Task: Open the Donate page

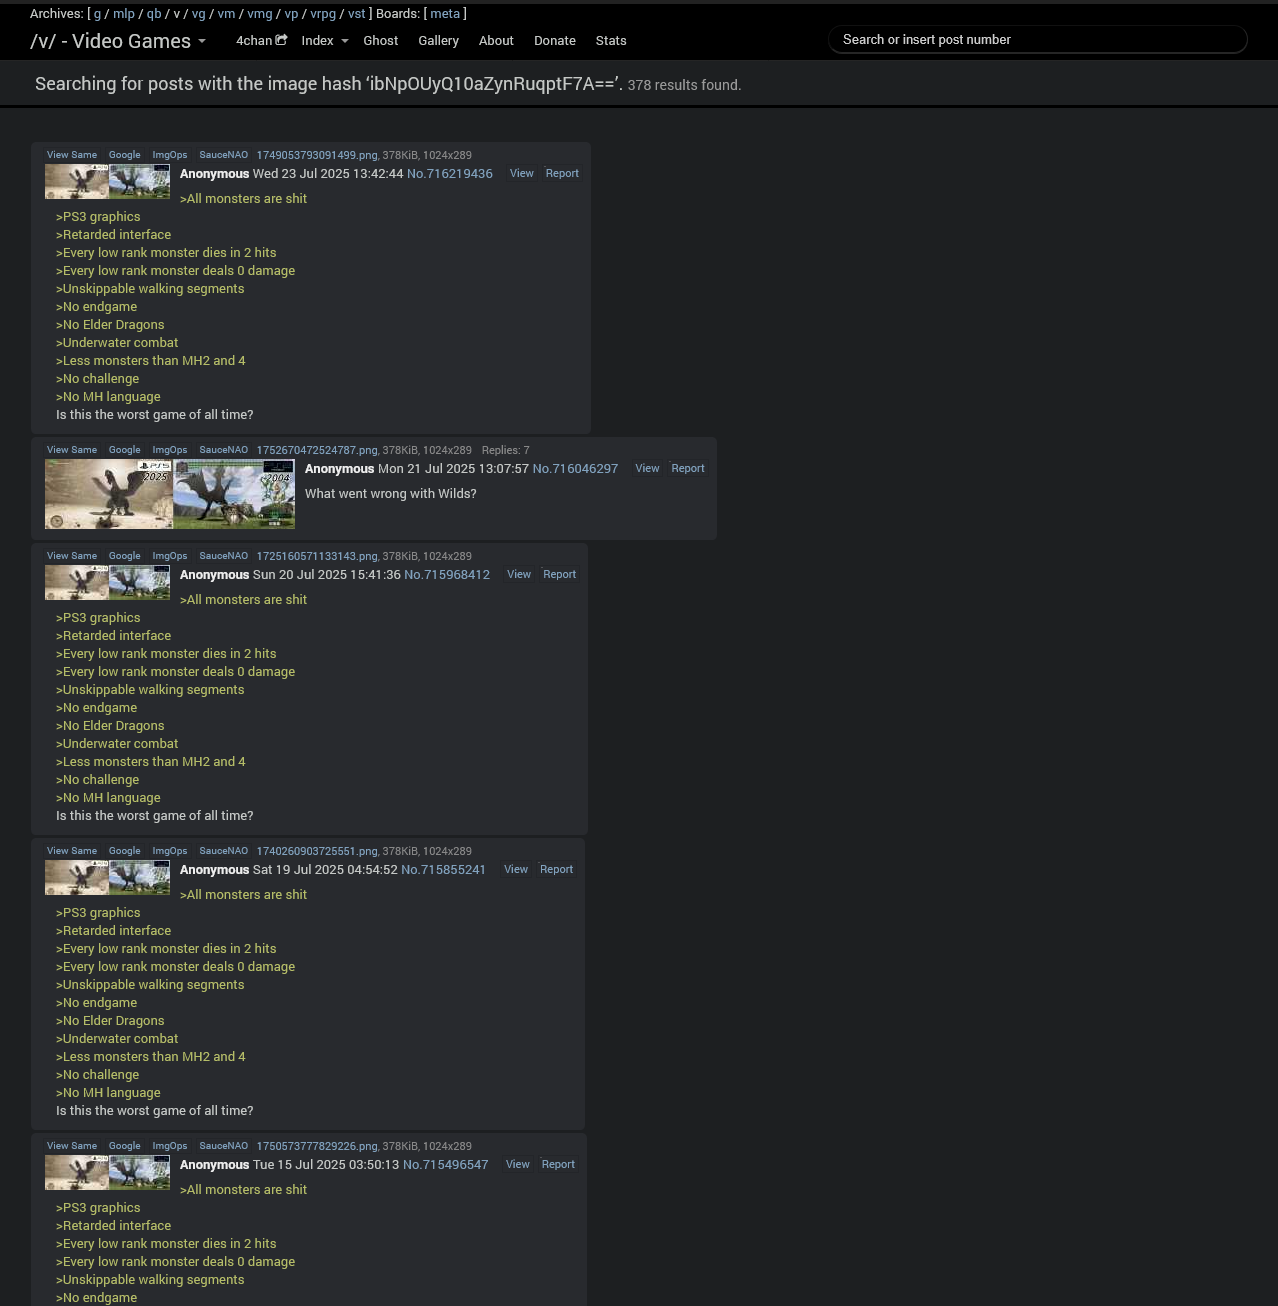Action: [x=555, y=41]
